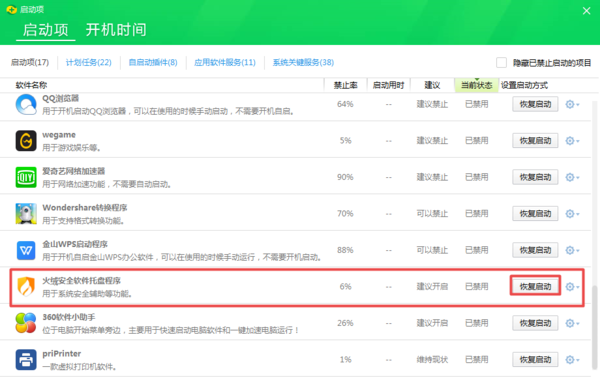This screenshot has height=378, width=600.
Task: Click the QQ浏览器 app icon
Action: point(26,104)
